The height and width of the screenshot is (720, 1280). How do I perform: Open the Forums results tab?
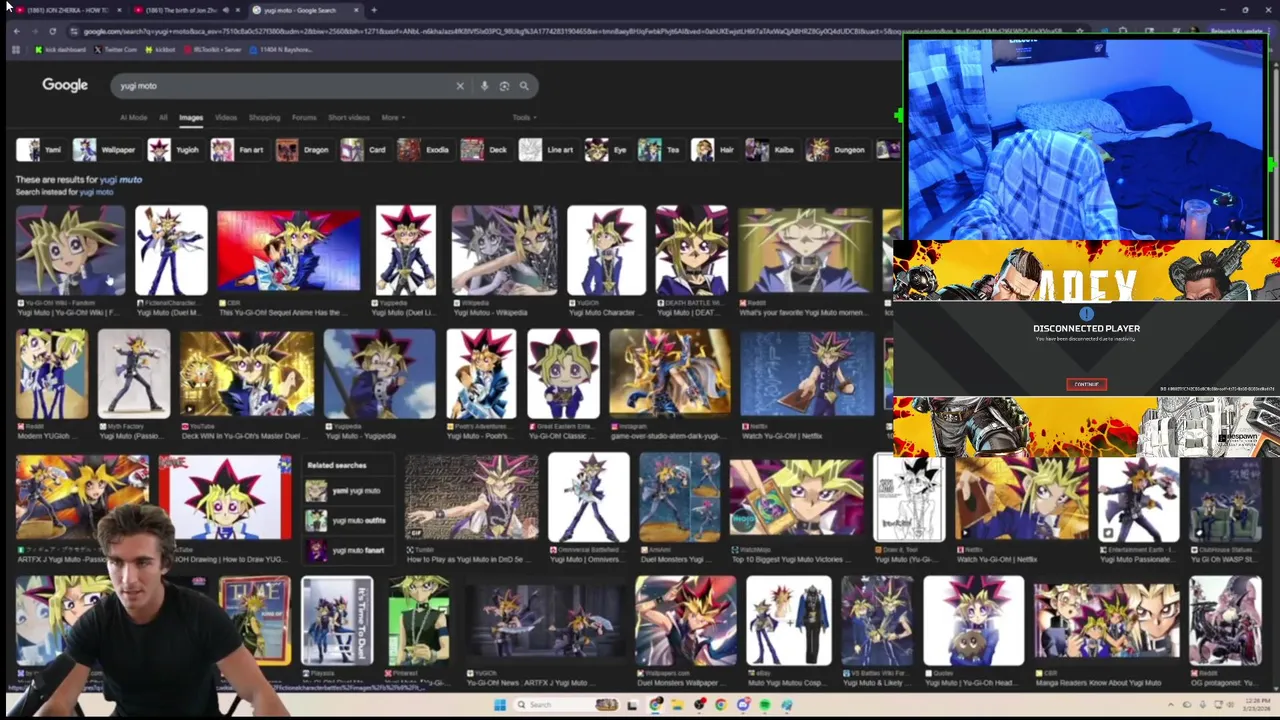tap(304, 118)
